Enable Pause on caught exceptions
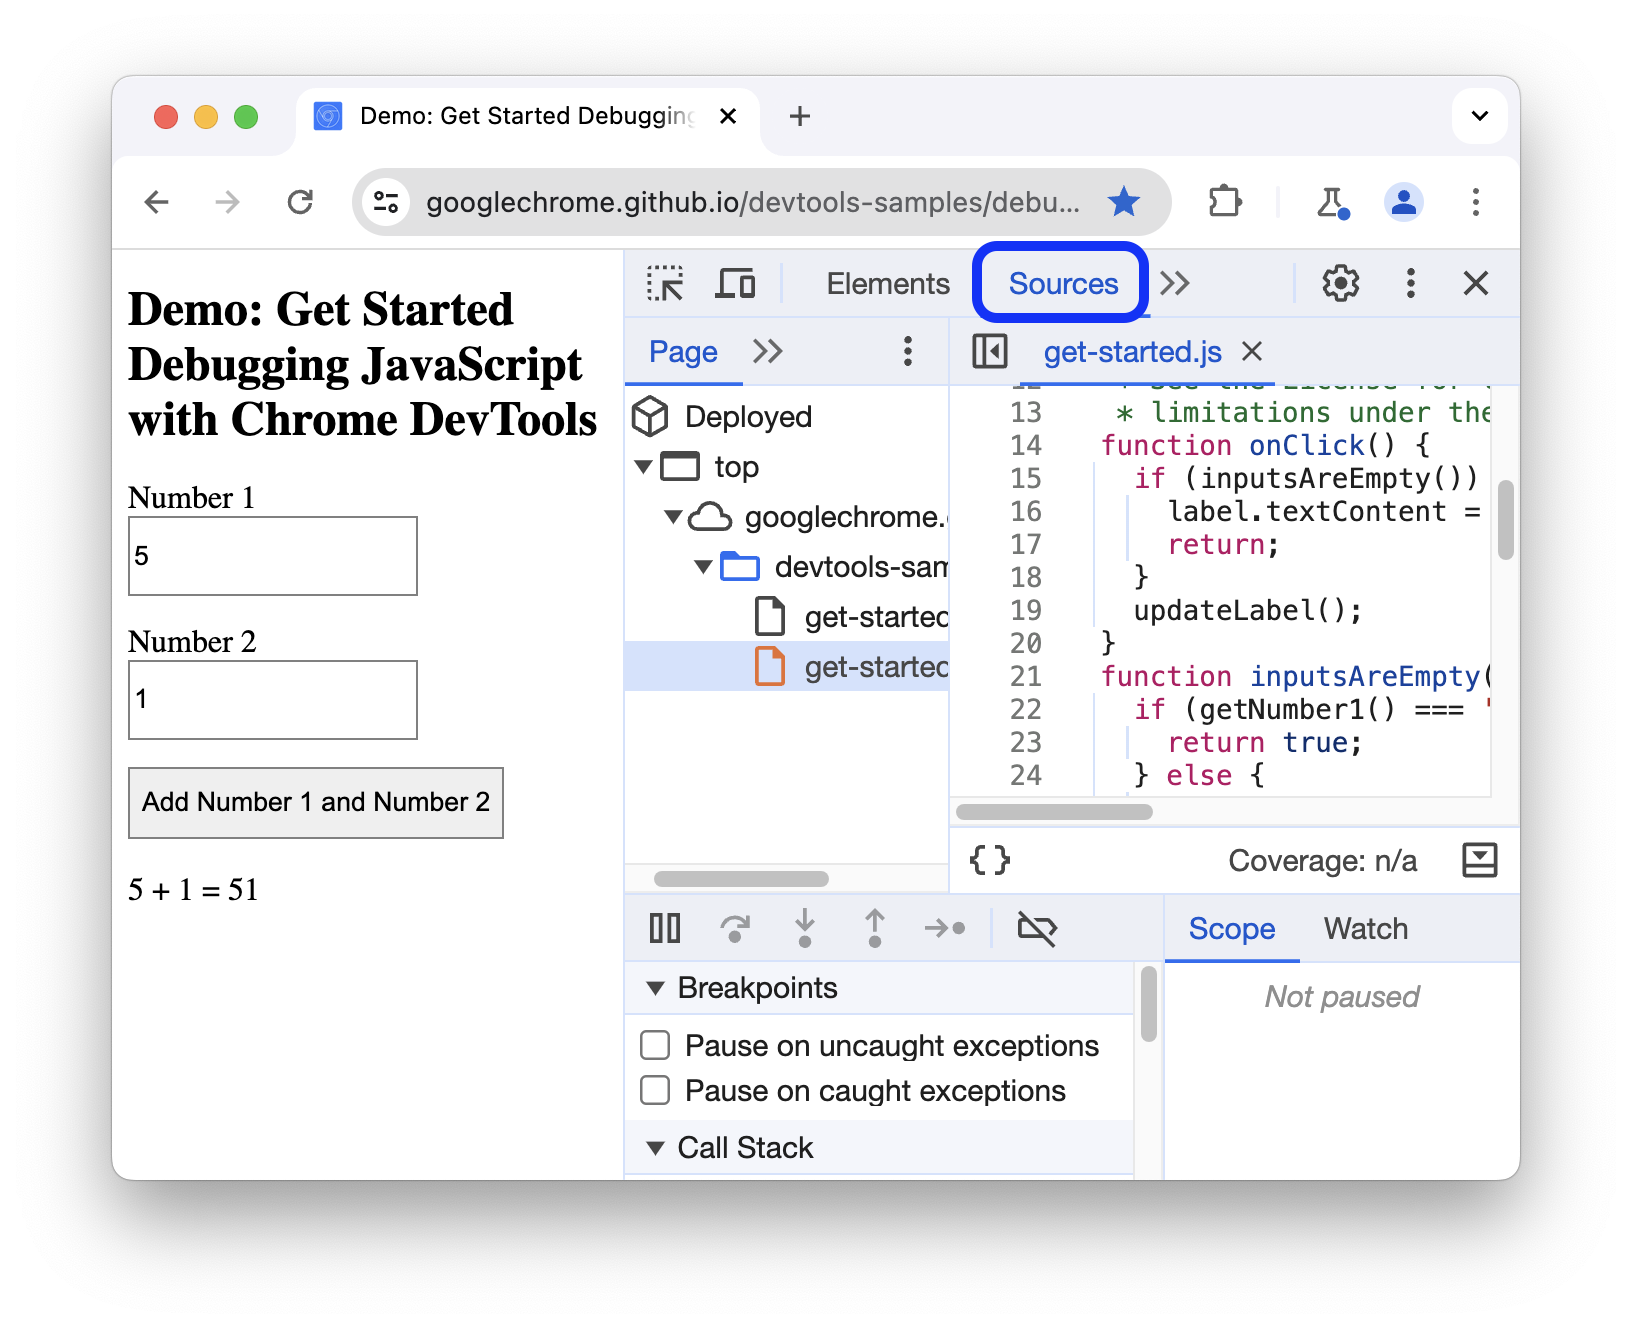1632x1328 pixels. click(655, 1090)
